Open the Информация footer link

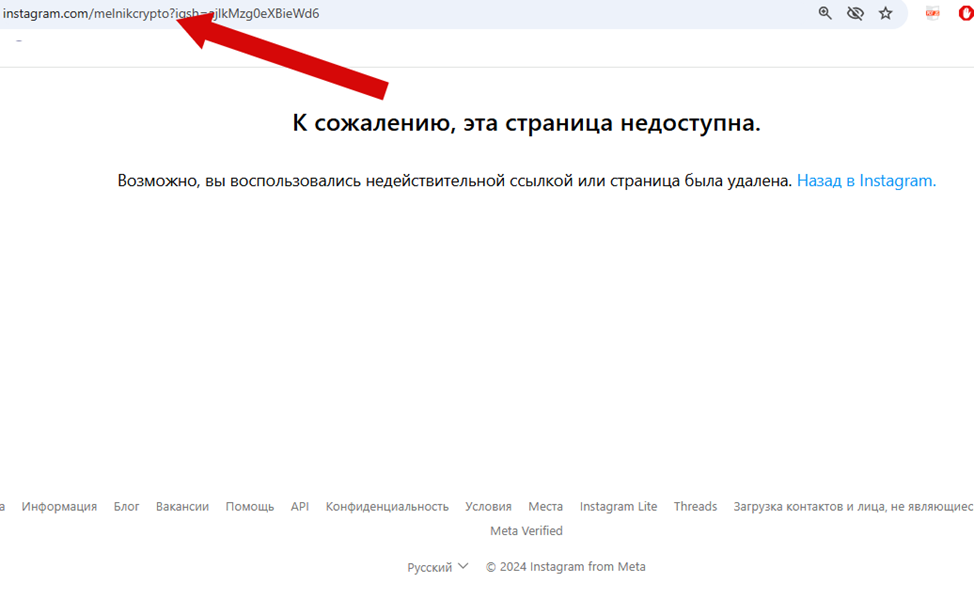point(59,506)
